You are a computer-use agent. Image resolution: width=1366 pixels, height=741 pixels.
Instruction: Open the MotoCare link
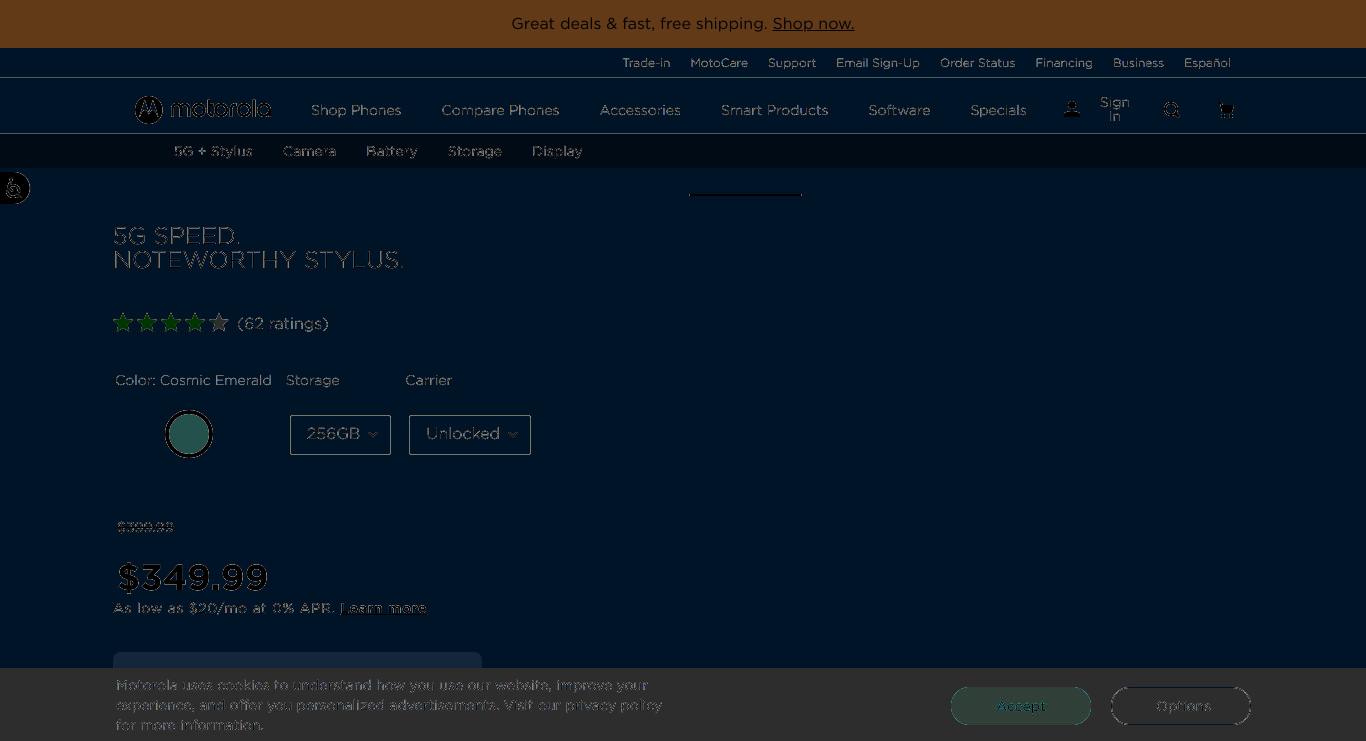click(719, 63)
